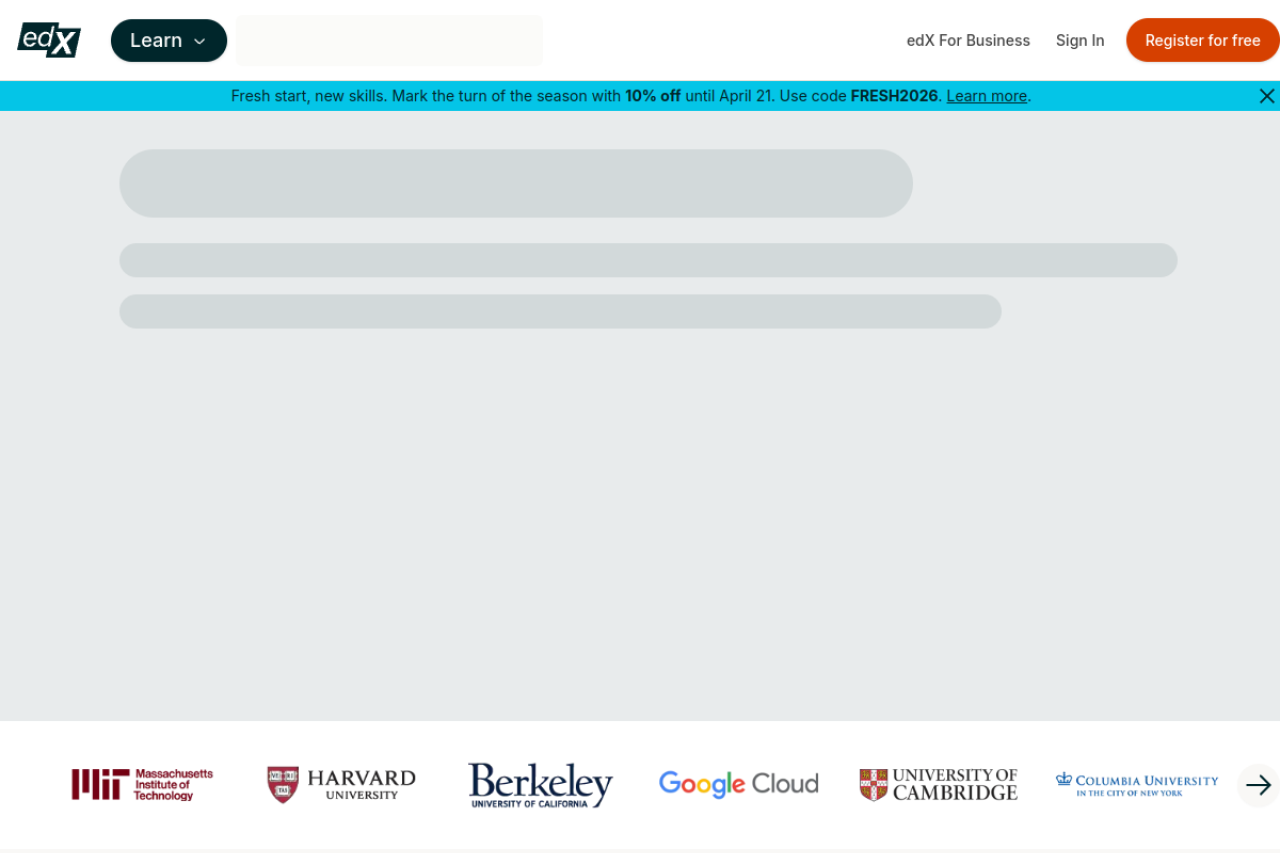The image size is (1280, 853).
Task: Click the "10% off" promo text
Action: (x=653, y=96)
